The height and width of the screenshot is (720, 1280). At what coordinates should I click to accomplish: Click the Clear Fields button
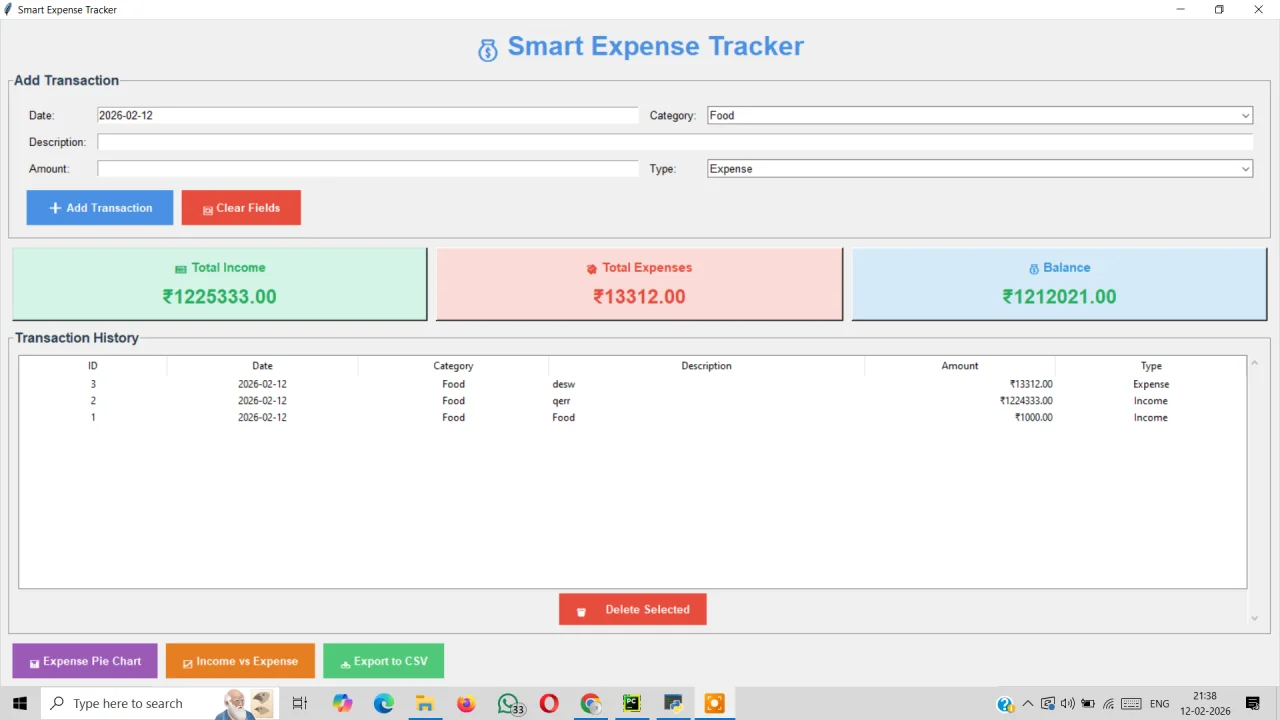(241, 208)
